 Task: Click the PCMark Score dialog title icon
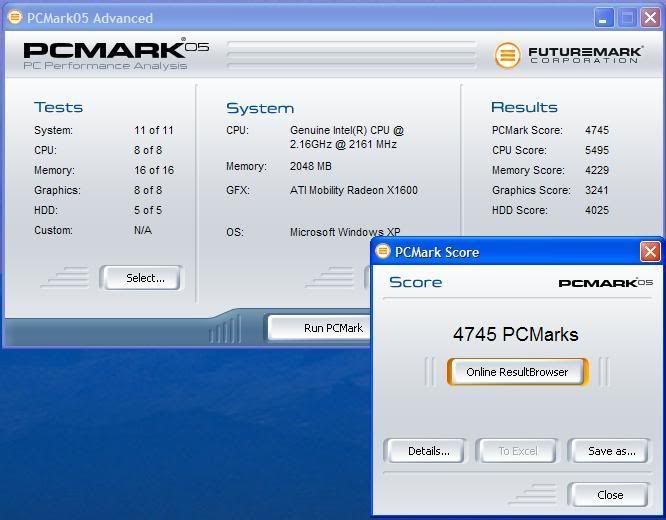[x=383, y=252]
